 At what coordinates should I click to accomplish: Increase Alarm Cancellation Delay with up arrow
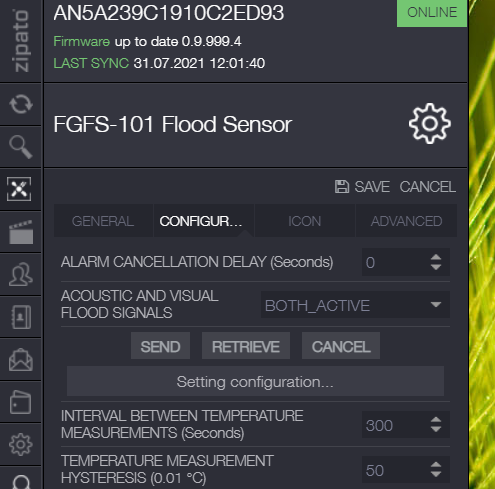click(436, 257)
